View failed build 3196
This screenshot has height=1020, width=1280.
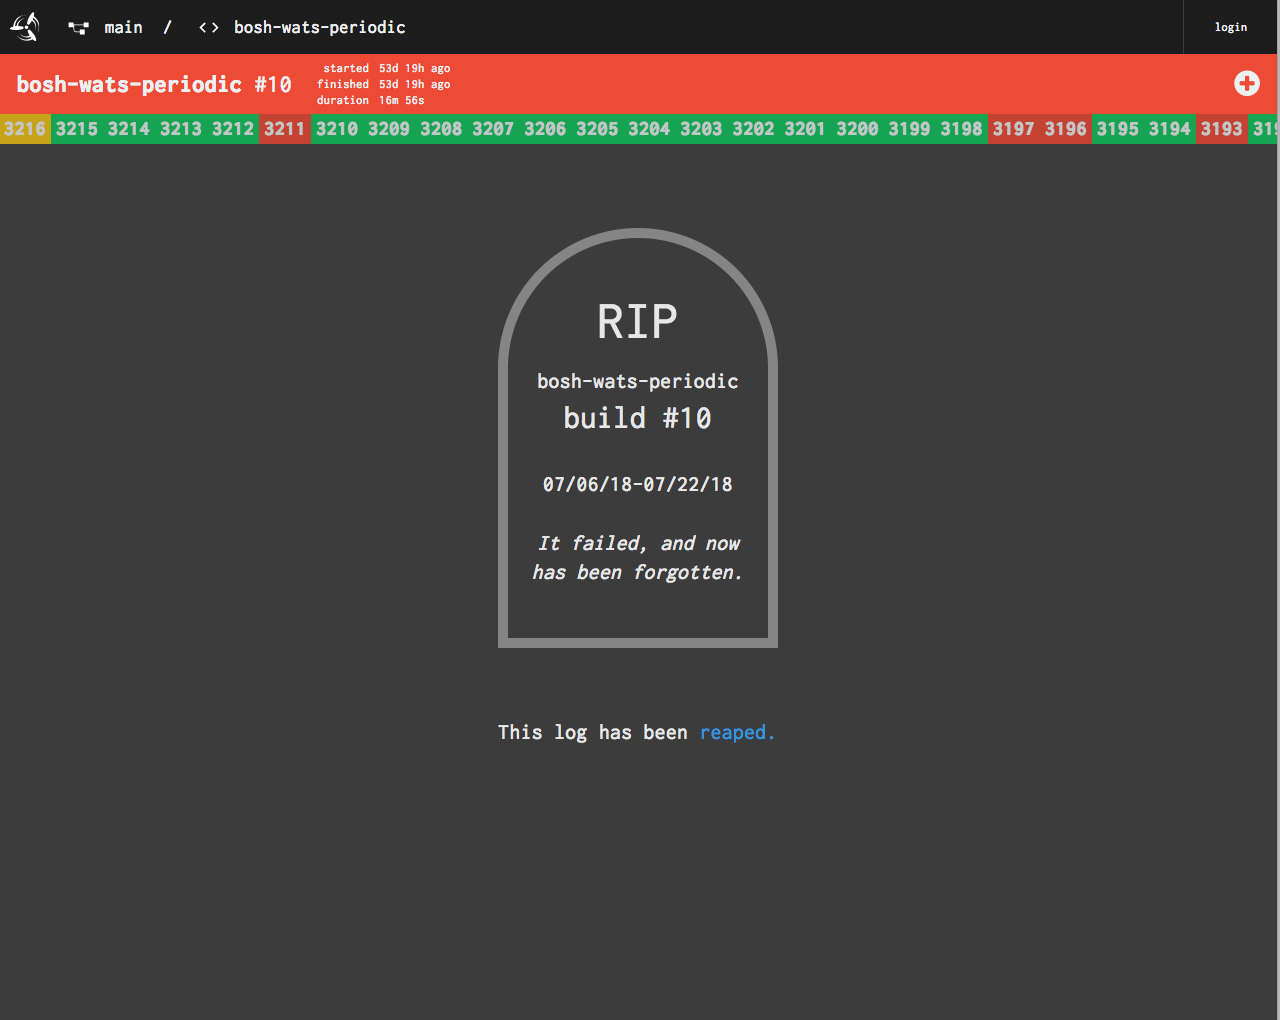coord(1065,129)
